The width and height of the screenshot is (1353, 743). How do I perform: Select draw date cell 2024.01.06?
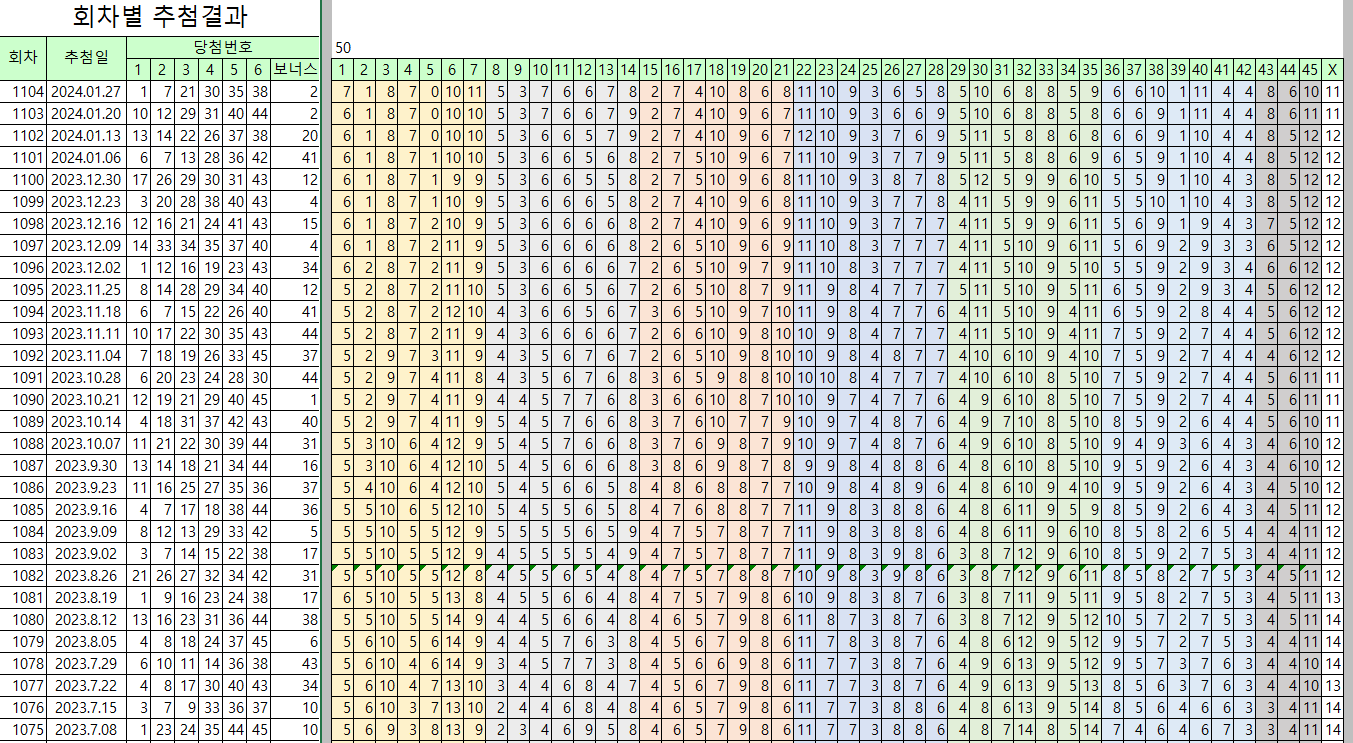[x=86, y=158]
